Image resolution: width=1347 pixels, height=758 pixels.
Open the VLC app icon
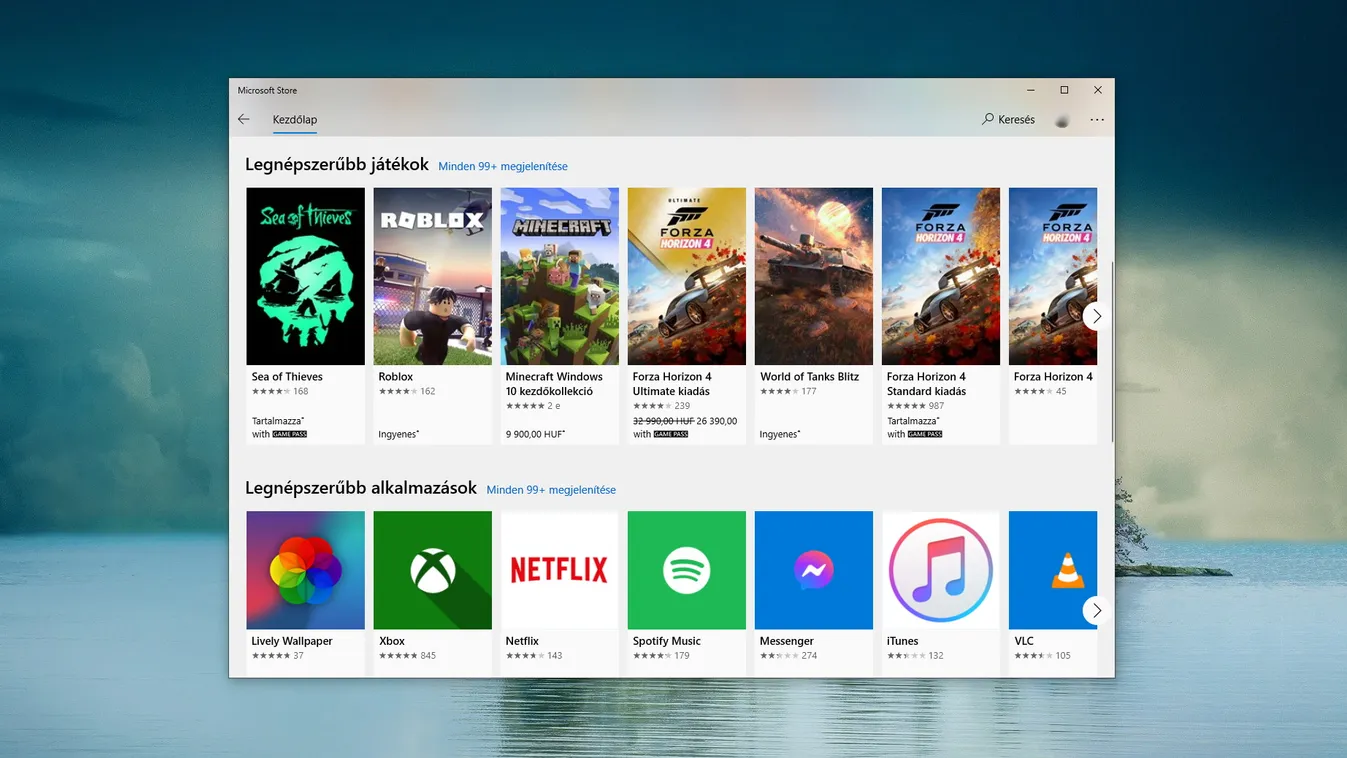point(1053,570)
